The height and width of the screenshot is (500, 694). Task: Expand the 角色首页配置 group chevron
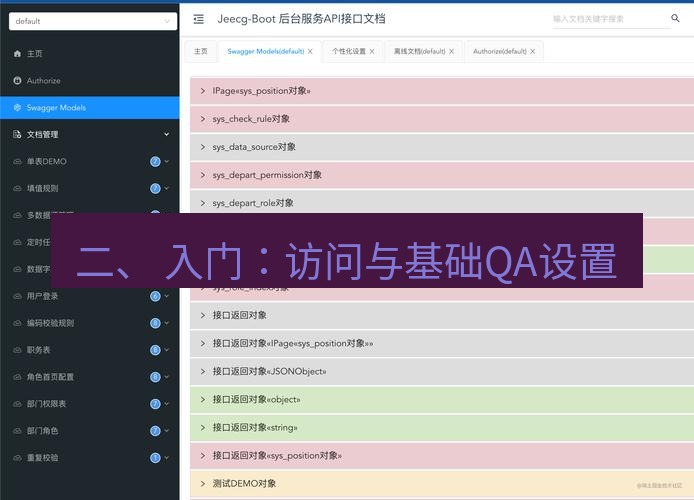point(167,377)
